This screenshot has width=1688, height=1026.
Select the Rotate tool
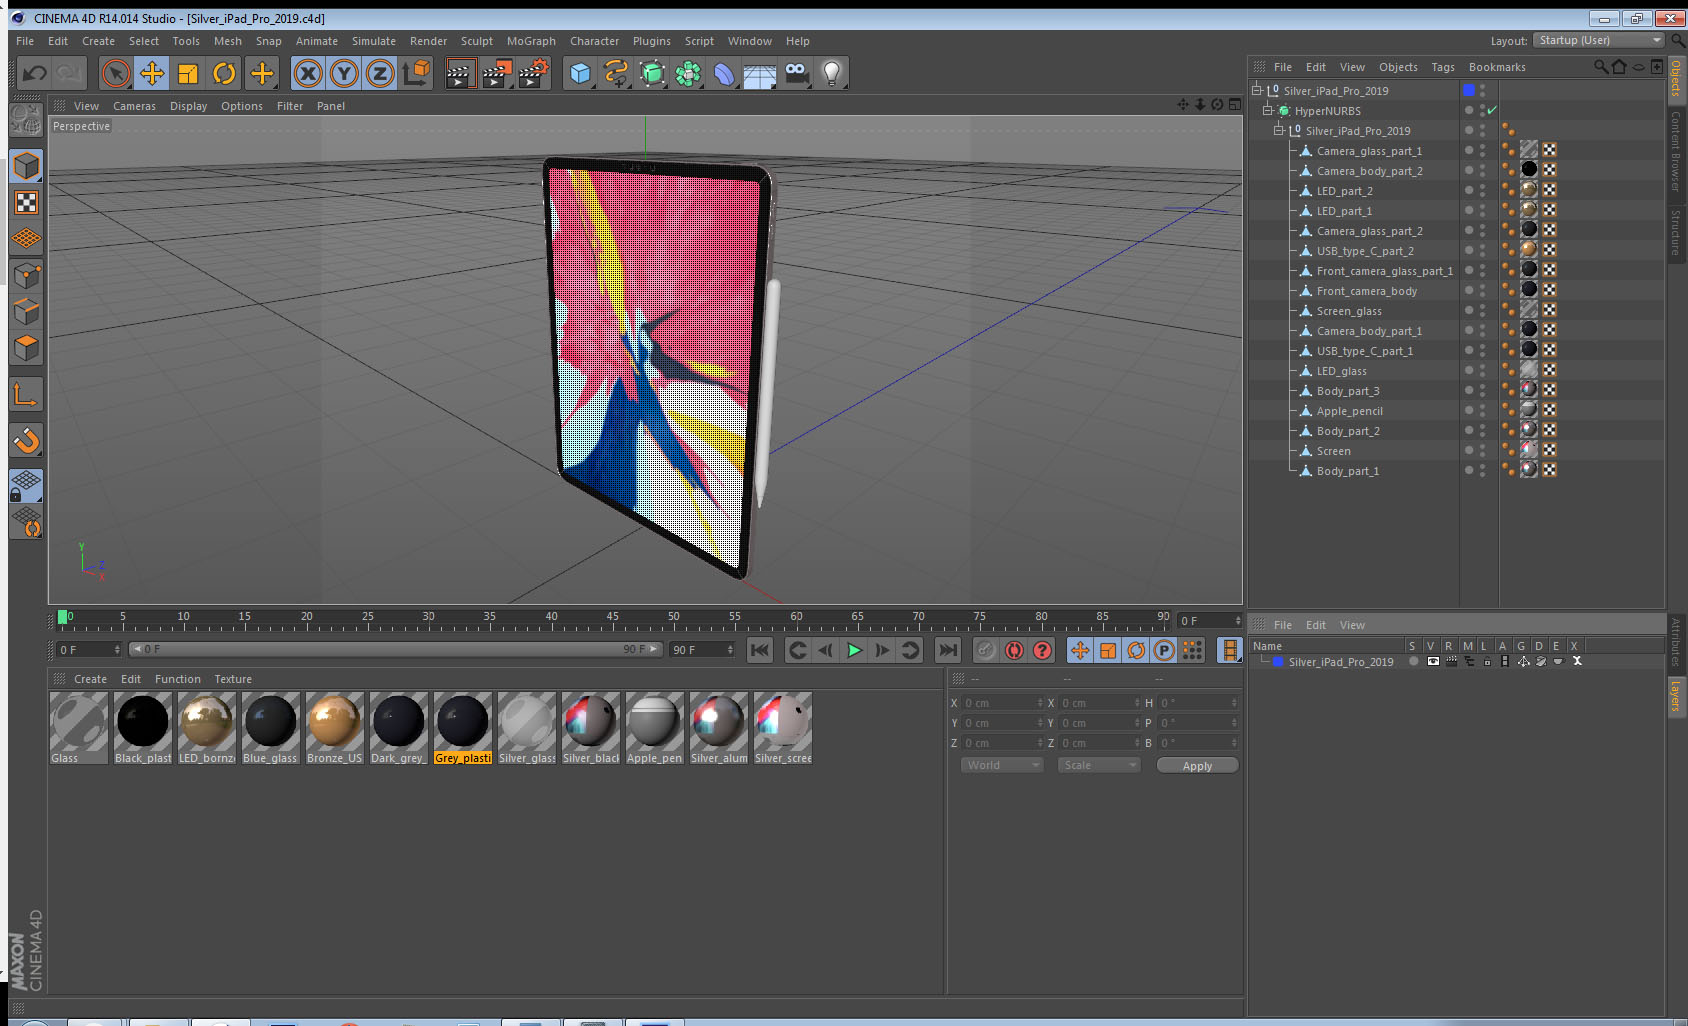point(225,73)
